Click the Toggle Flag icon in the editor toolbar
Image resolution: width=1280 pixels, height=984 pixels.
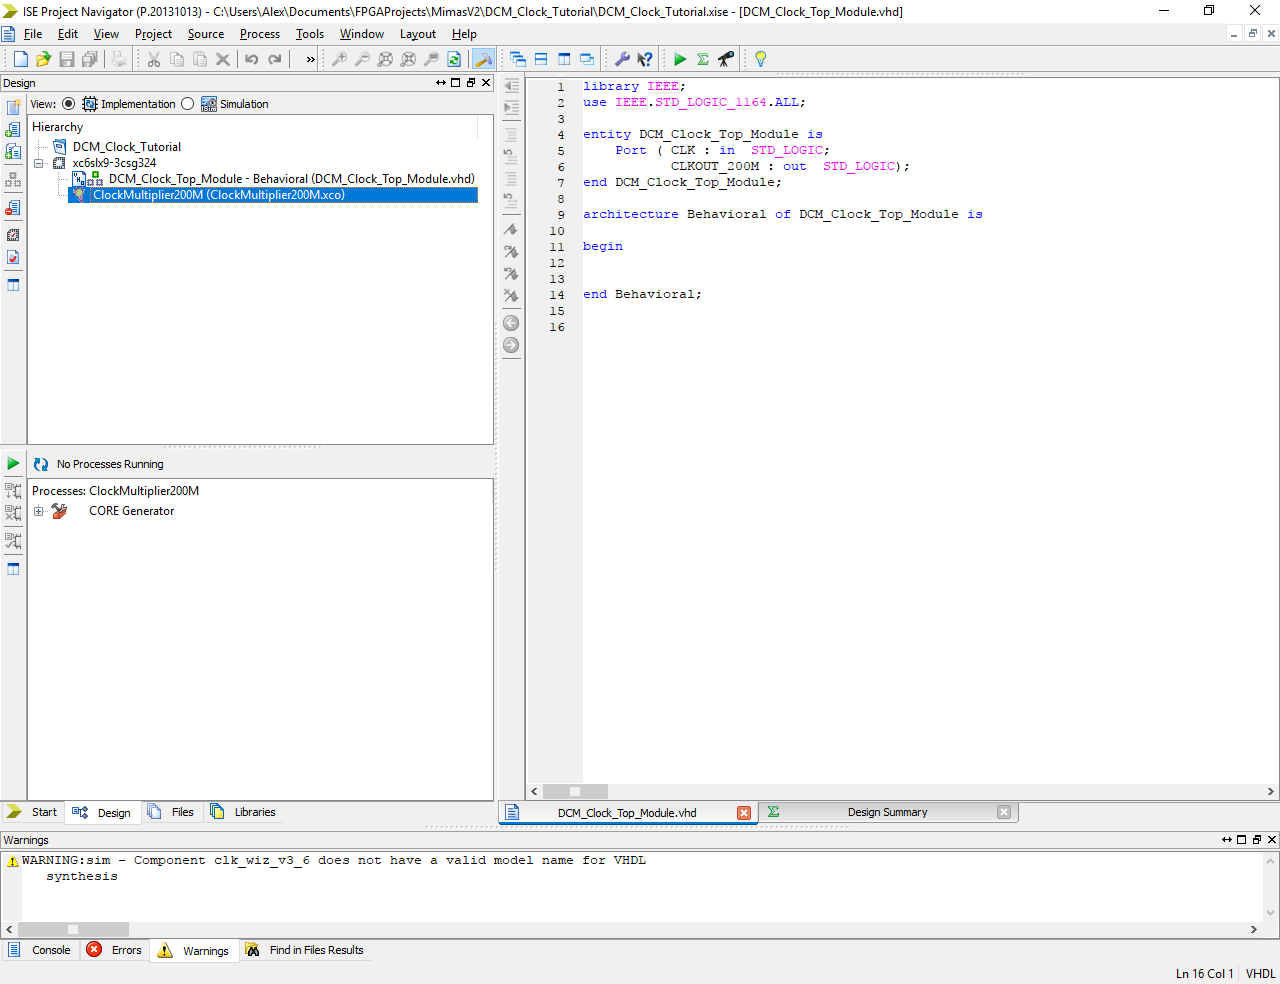pyautogui.click(x=511, y=230)
